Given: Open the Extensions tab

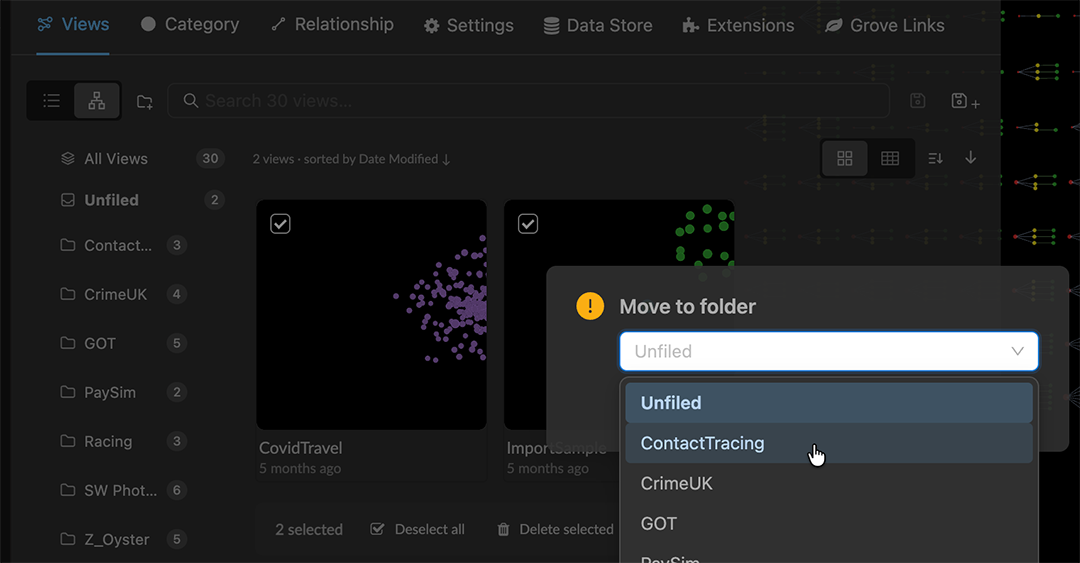Looking at the screenshot, I should pos(738,25).
